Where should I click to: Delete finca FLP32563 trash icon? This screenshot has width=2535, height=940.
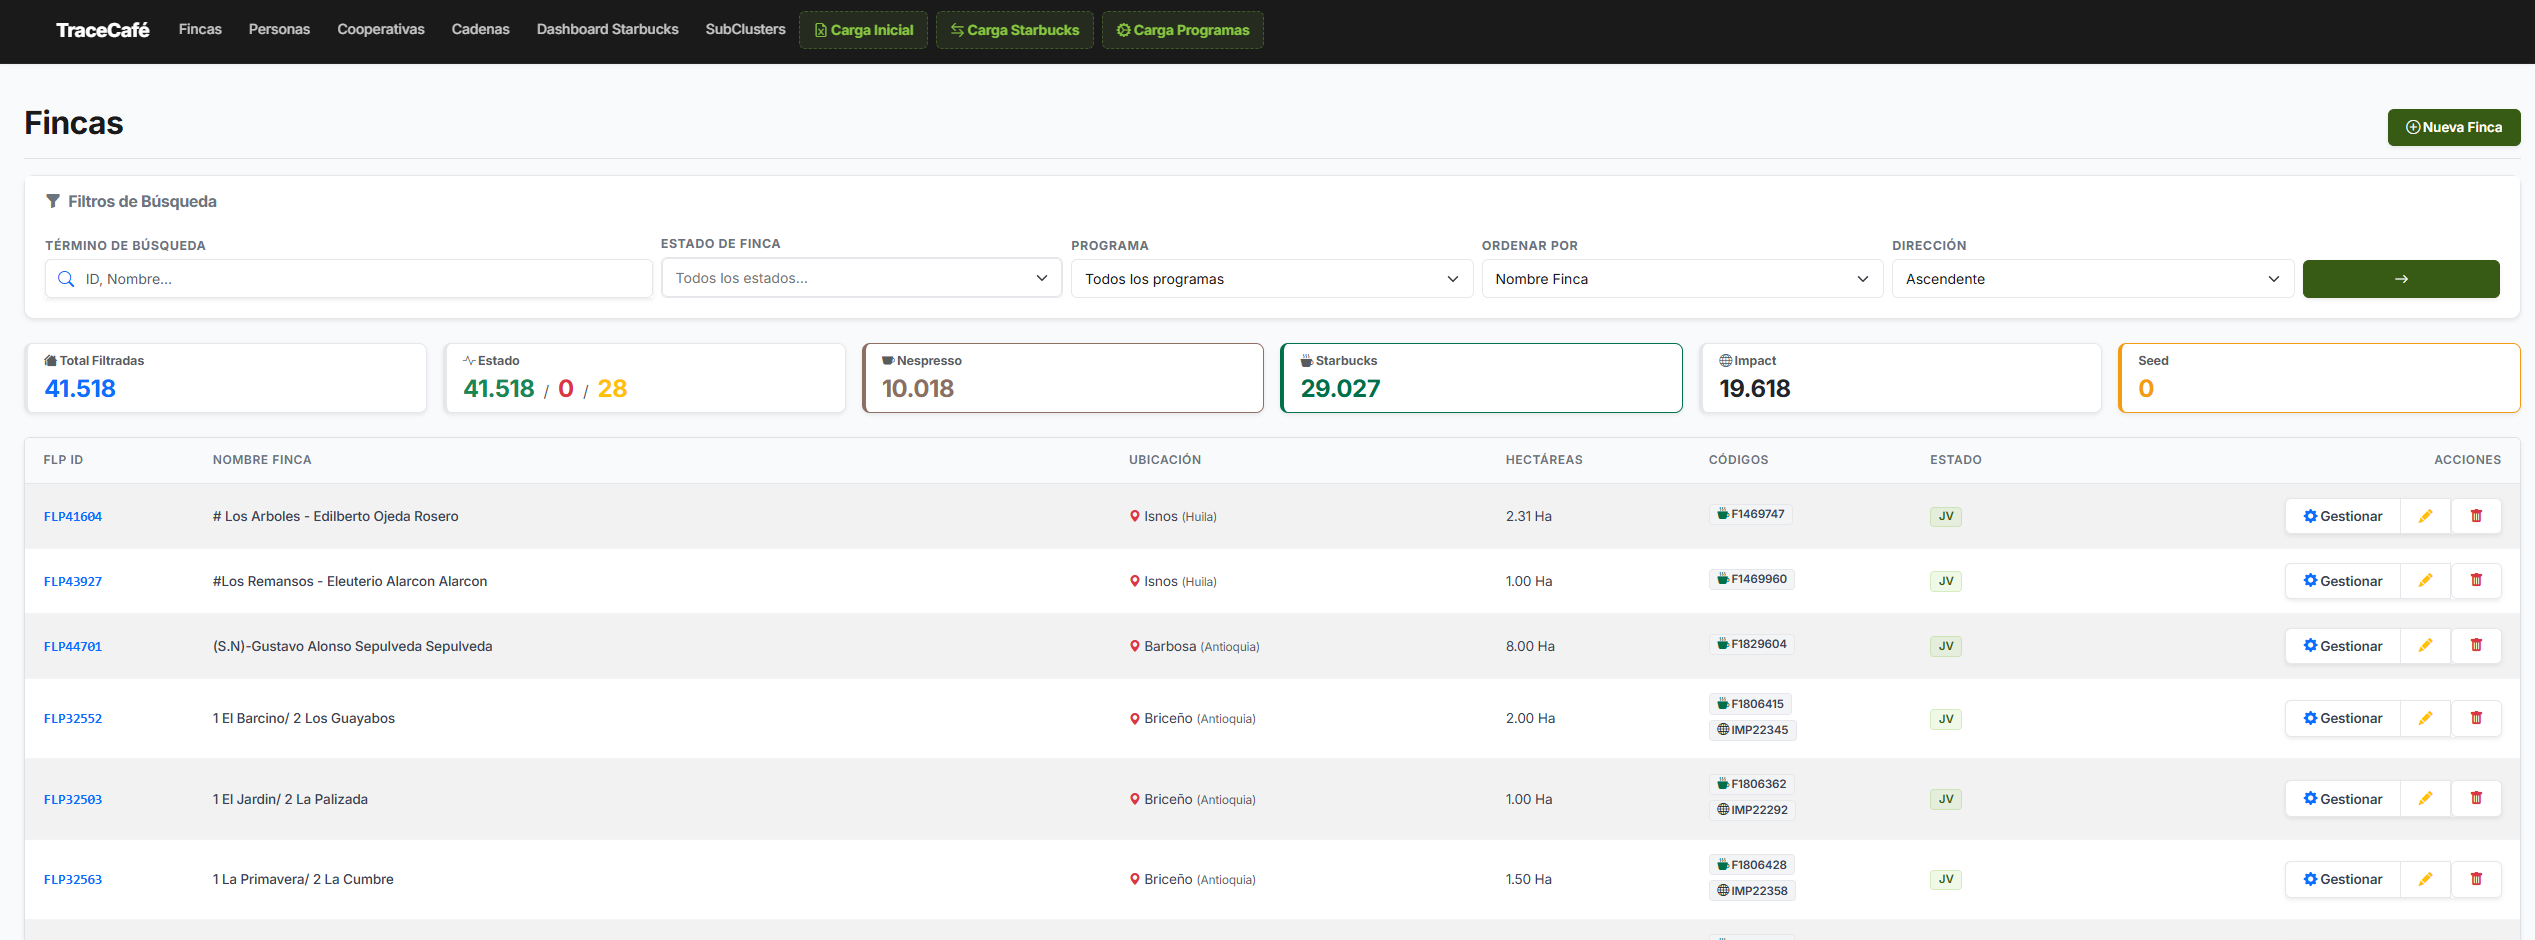2476,879
